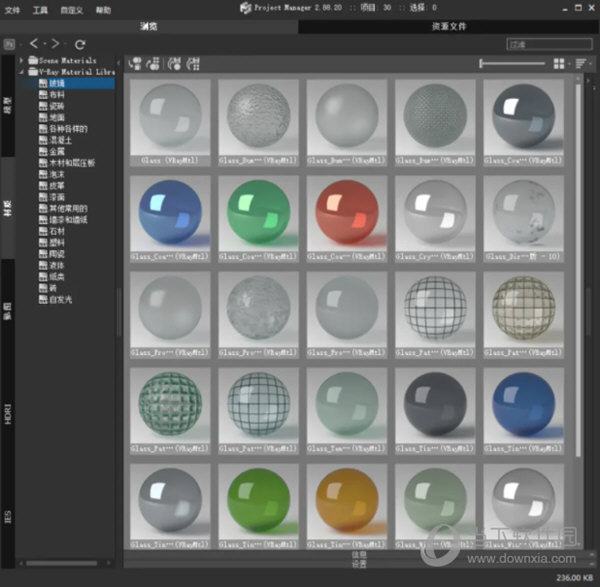The width and height of the screenshot is (600, 587).
Task: Expand the 设置 panel at the bottom
Action: (359, 563)
